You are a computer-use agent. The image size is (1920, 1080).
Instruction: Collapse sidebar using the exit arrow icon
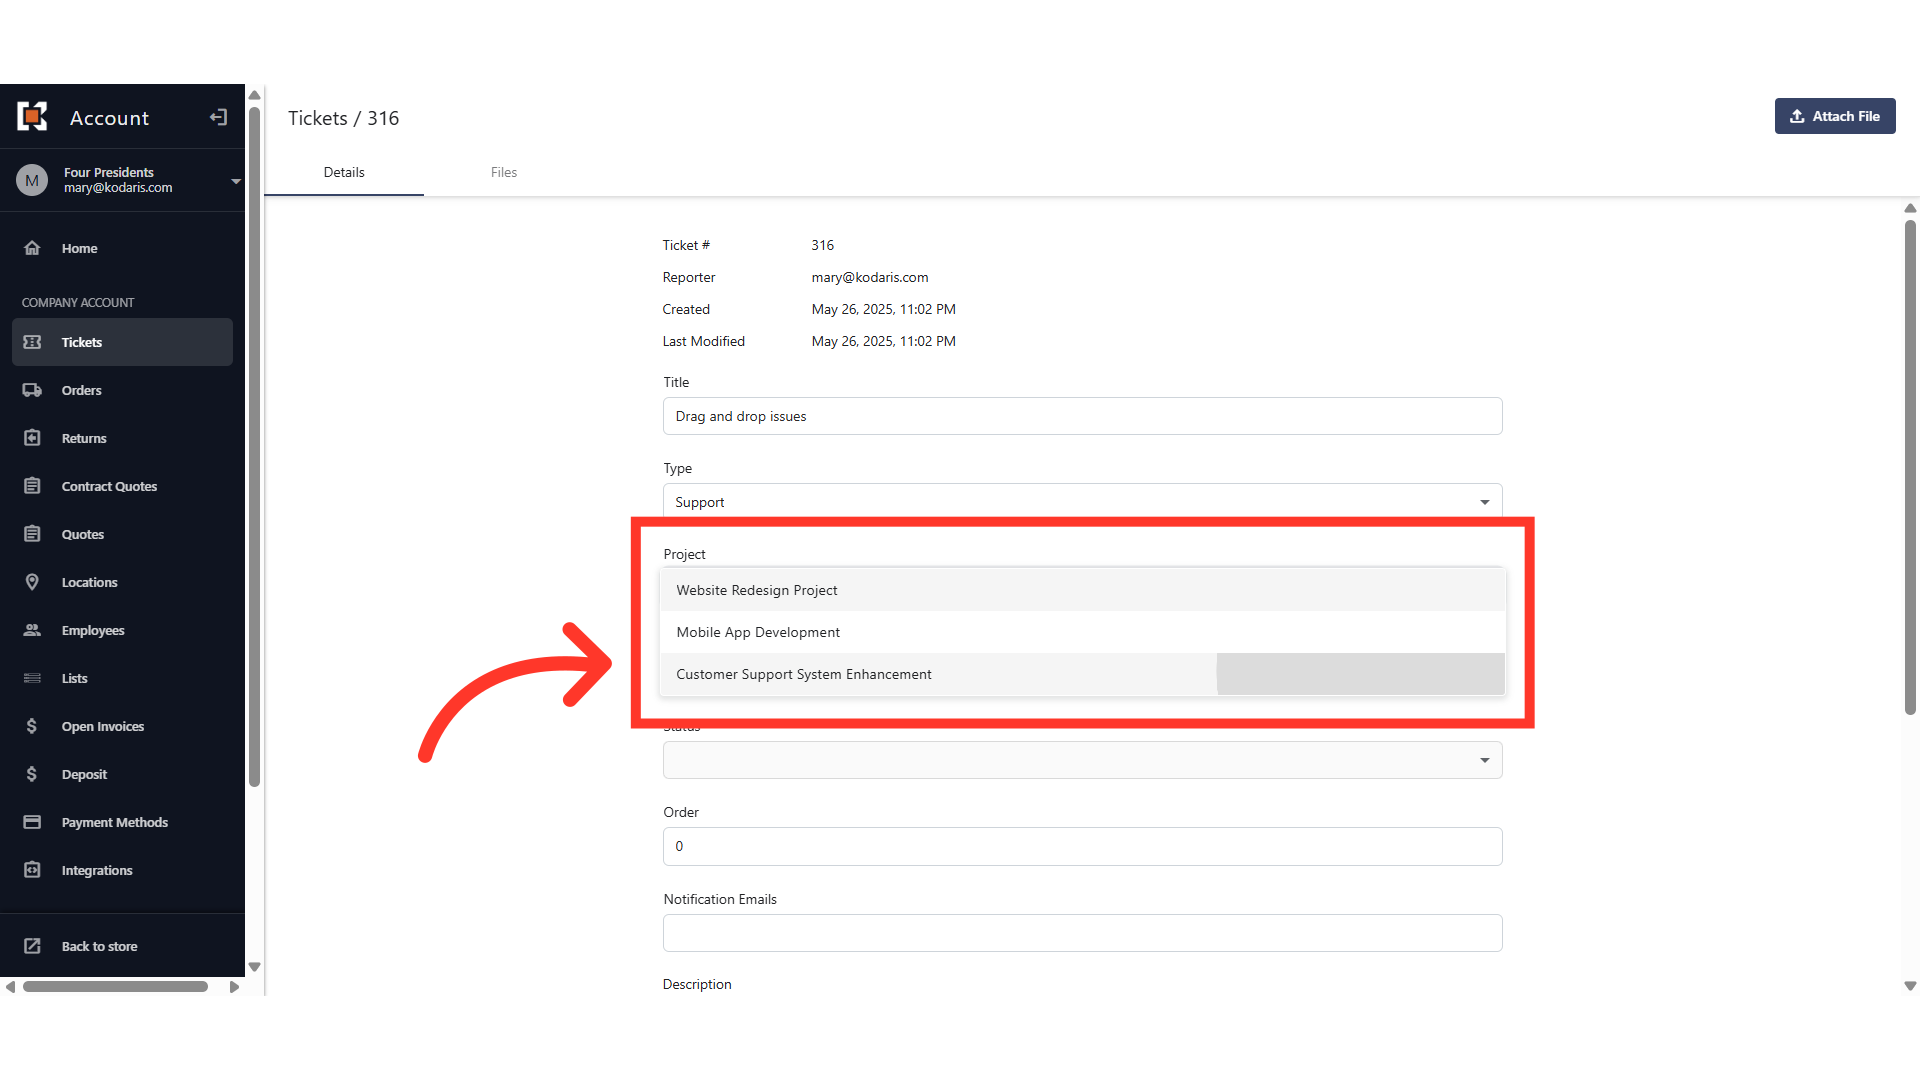coord(218,117)
